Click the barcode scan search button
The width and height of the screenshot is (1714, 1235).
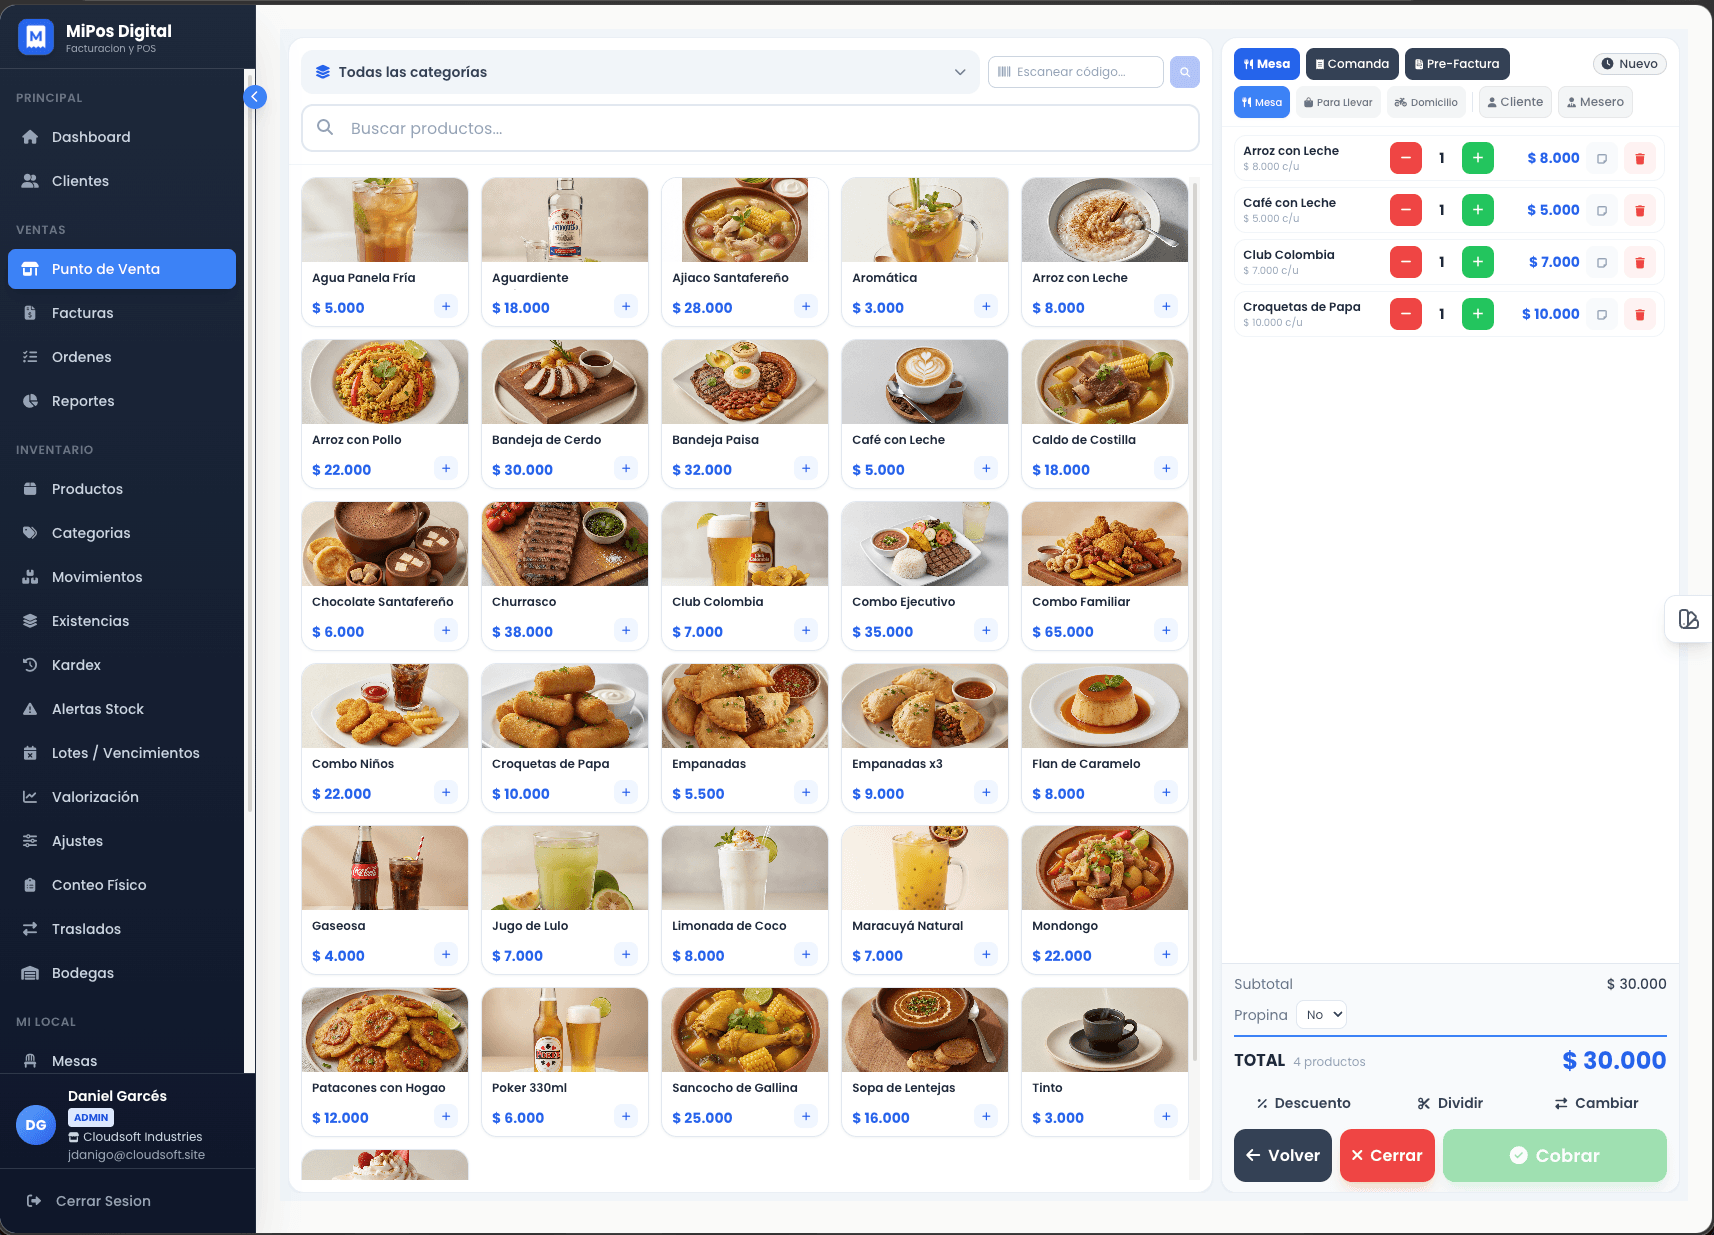1185,72
